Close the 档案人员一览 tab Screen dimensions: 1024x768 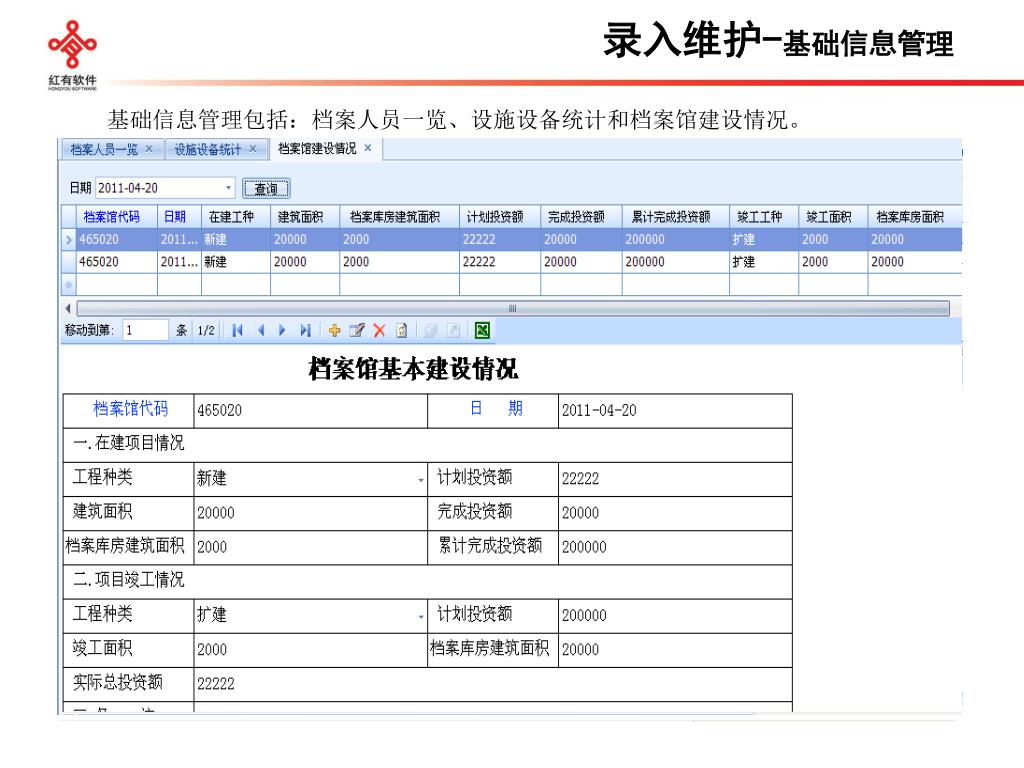pos(149,149)
